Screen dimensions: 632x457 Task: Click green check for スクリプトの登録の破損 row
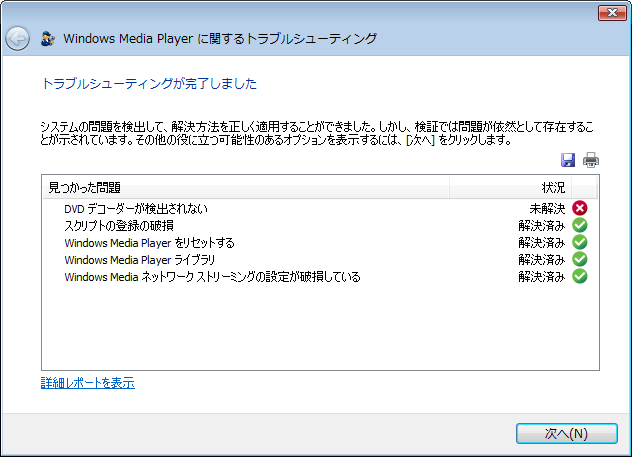tap(580, 225)
